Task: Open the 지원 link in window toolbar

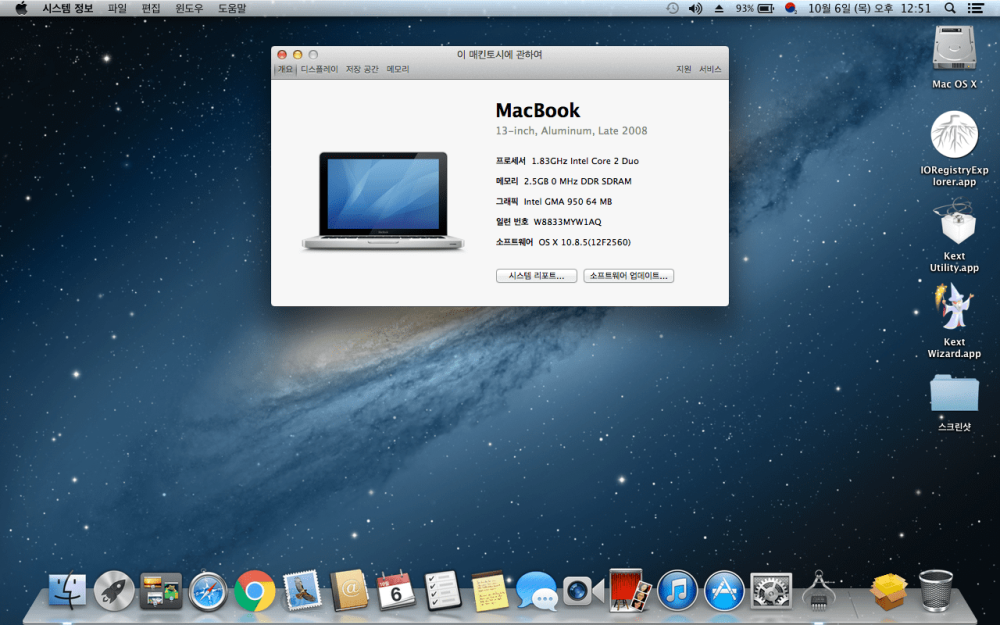Action: click(684, 69)
